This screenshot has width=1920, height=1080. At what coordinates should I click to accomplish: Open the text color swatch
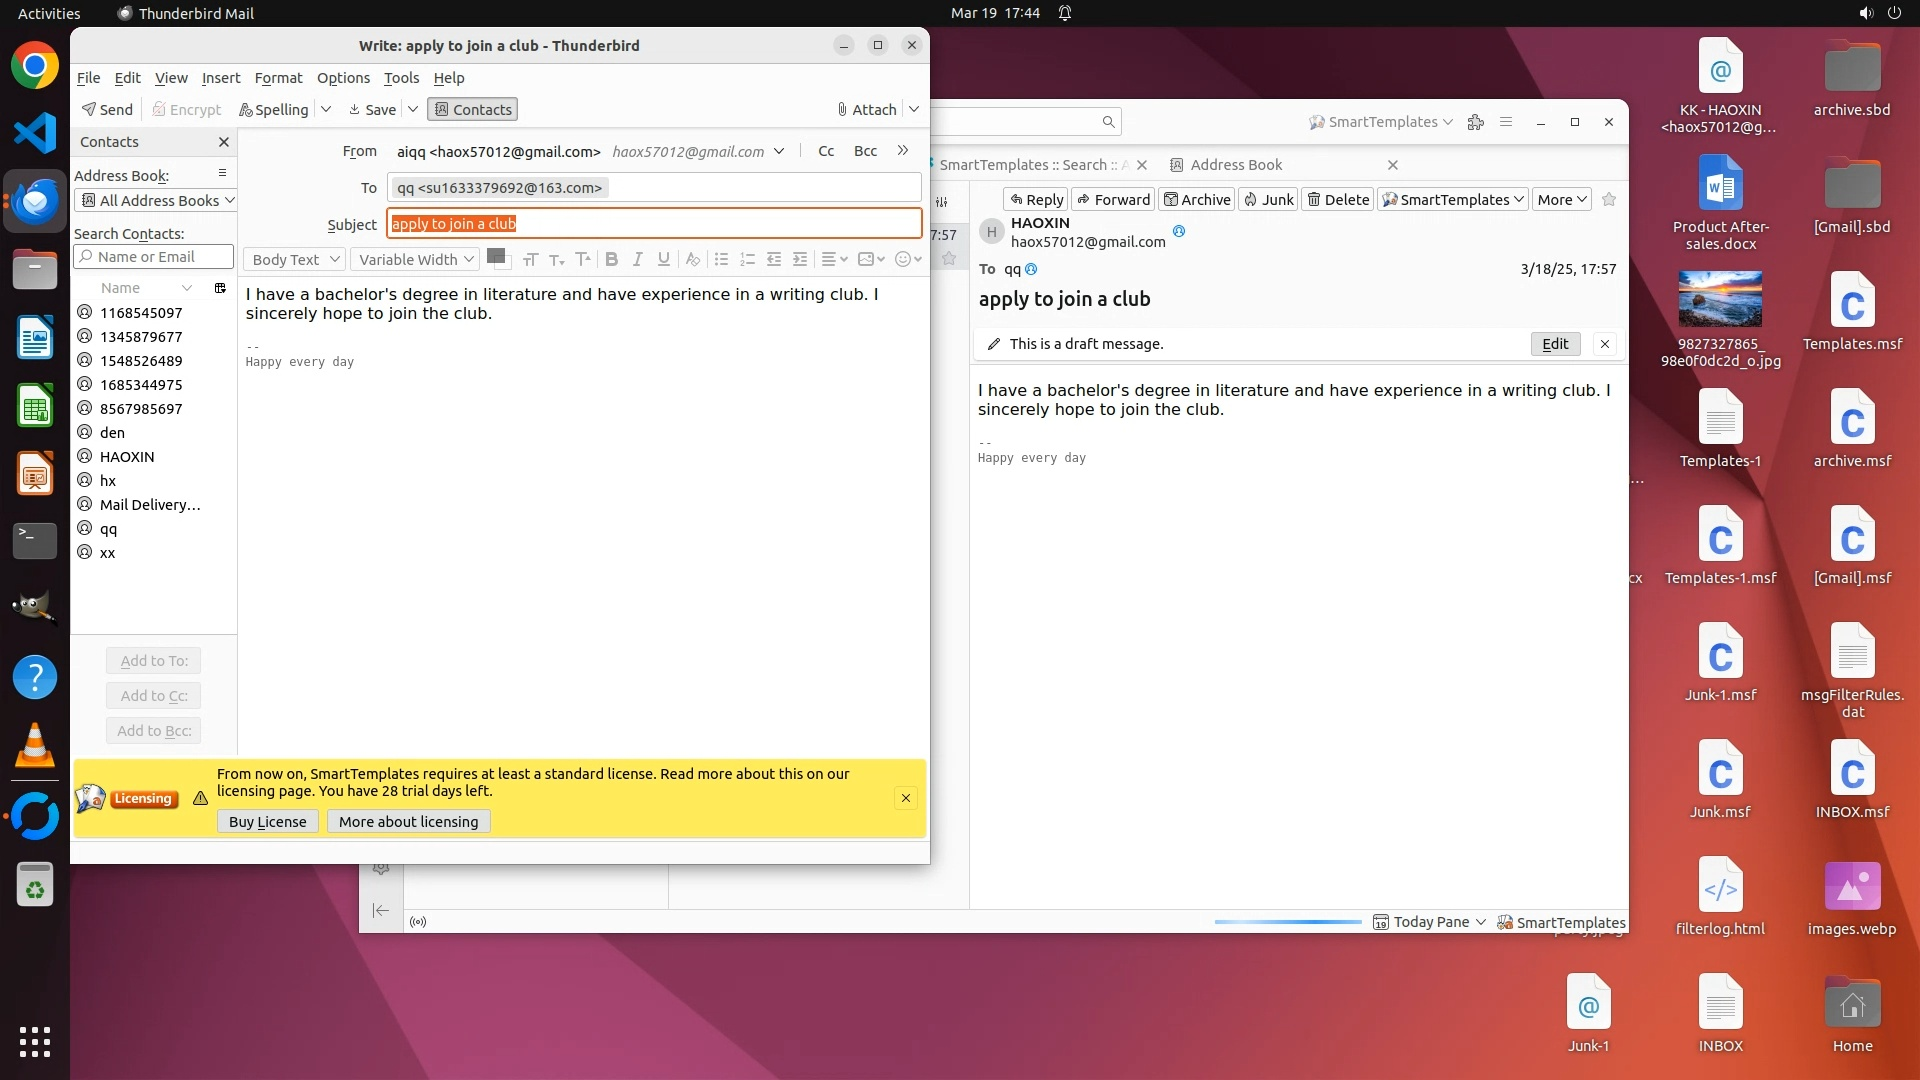(495, 256)
